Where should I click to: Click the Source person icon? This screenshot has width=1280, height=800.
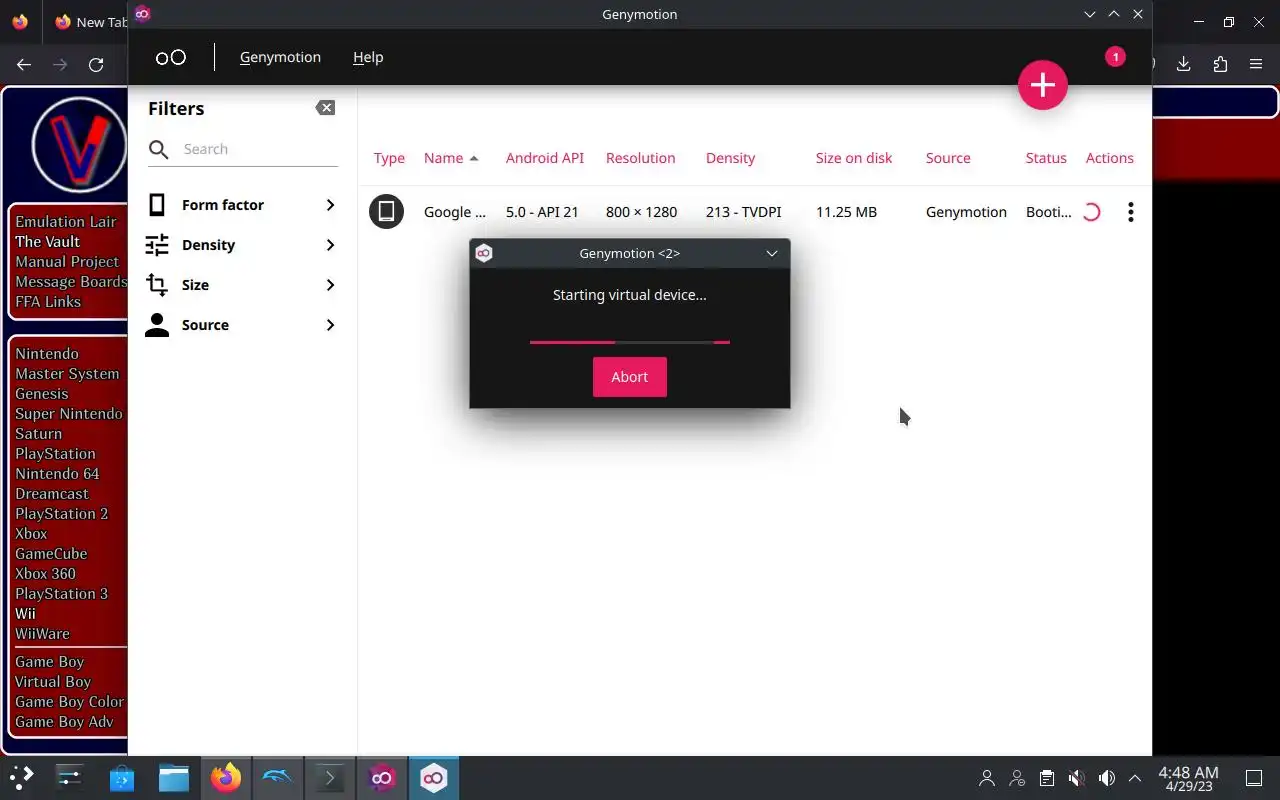click(157, 325)
